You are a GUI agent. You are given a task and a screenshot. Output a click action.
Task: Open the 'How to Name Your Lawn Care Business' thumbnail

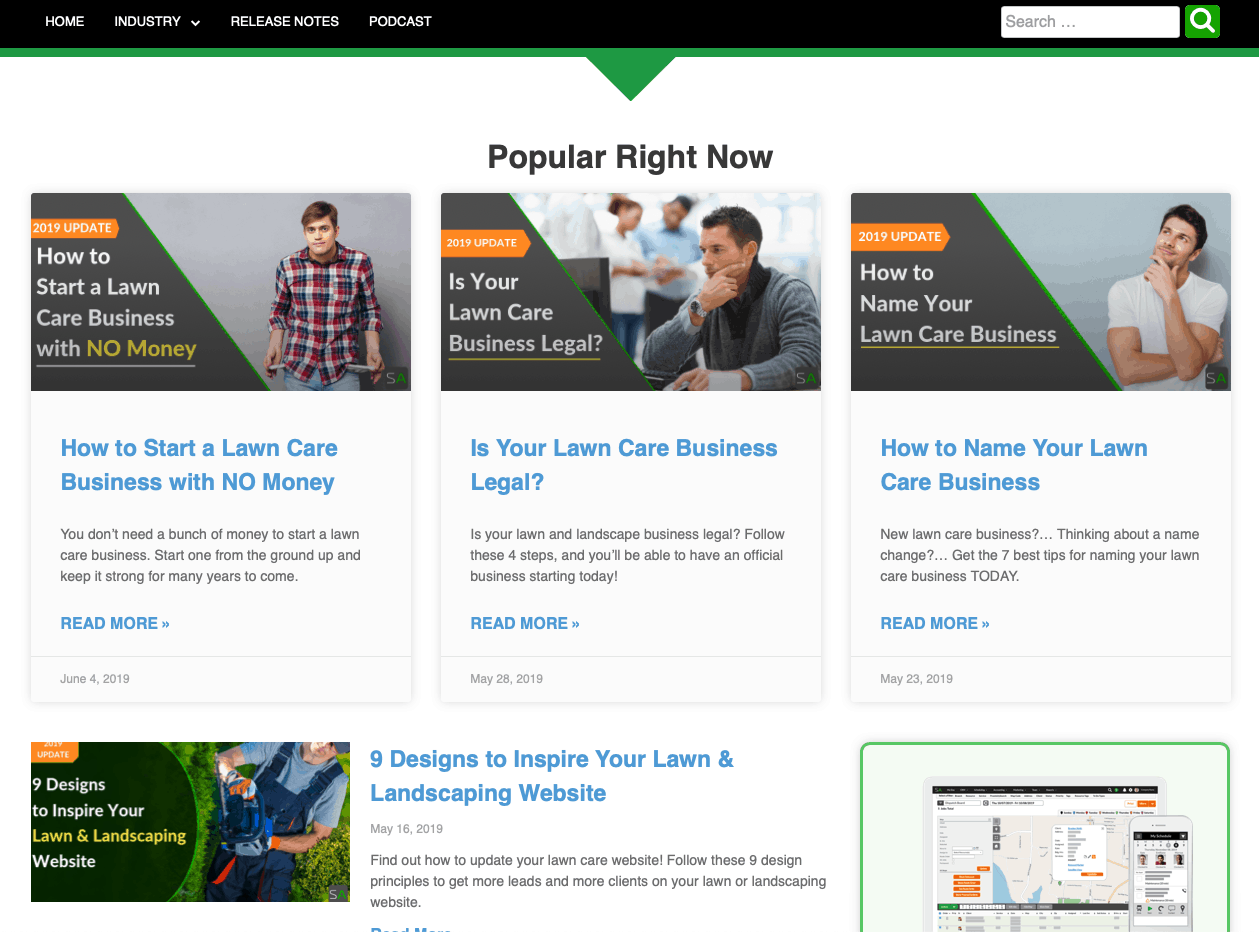tap(1041, 292)
